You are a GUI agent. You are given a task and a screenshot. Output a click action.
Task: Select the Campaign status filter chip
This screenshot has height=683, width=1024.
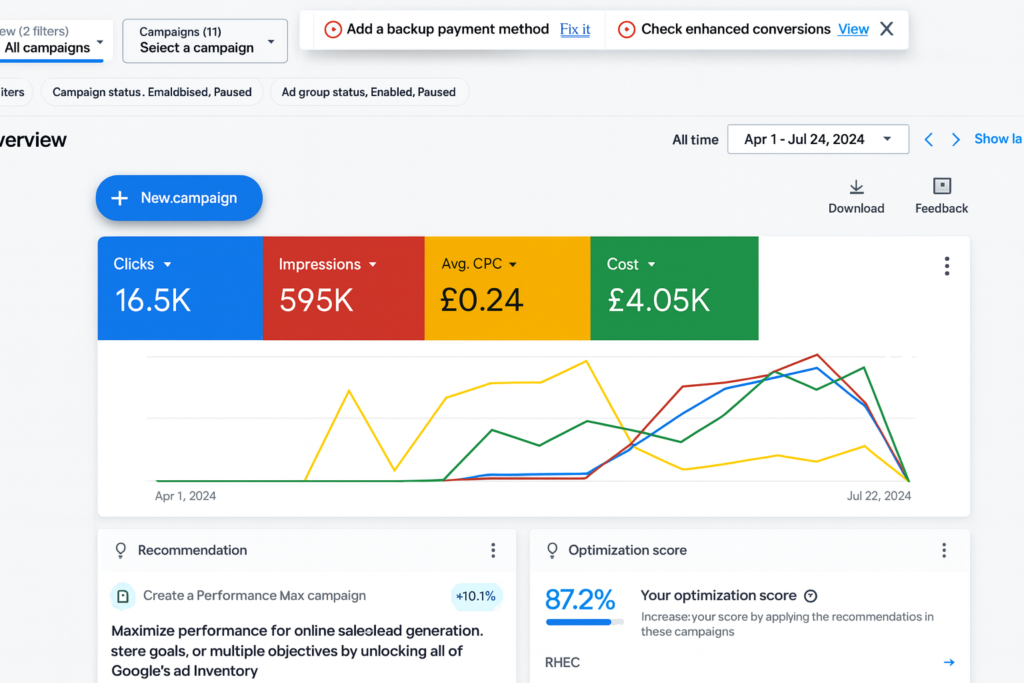[152, 92]
